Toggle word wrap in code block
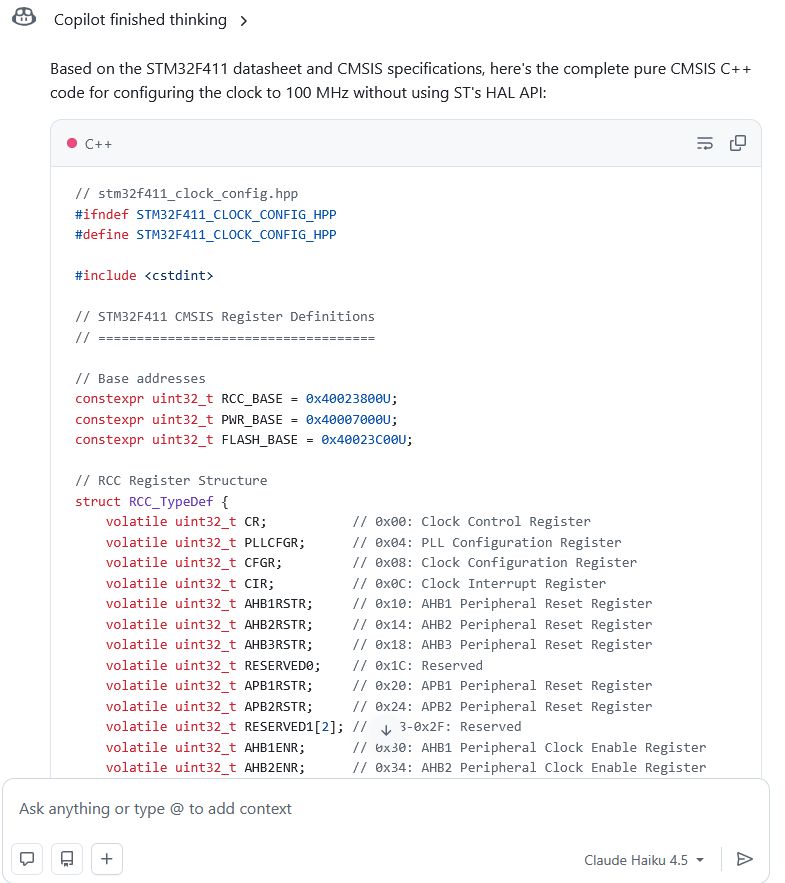 705,143
